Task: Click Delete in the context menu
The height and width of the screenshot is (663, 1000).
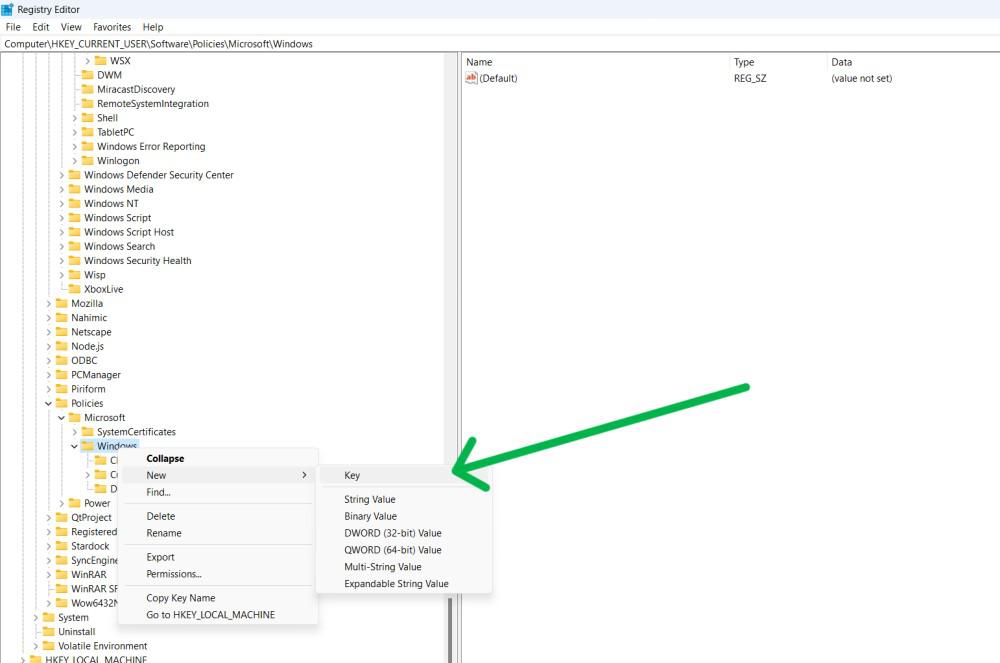Action: 217,516
